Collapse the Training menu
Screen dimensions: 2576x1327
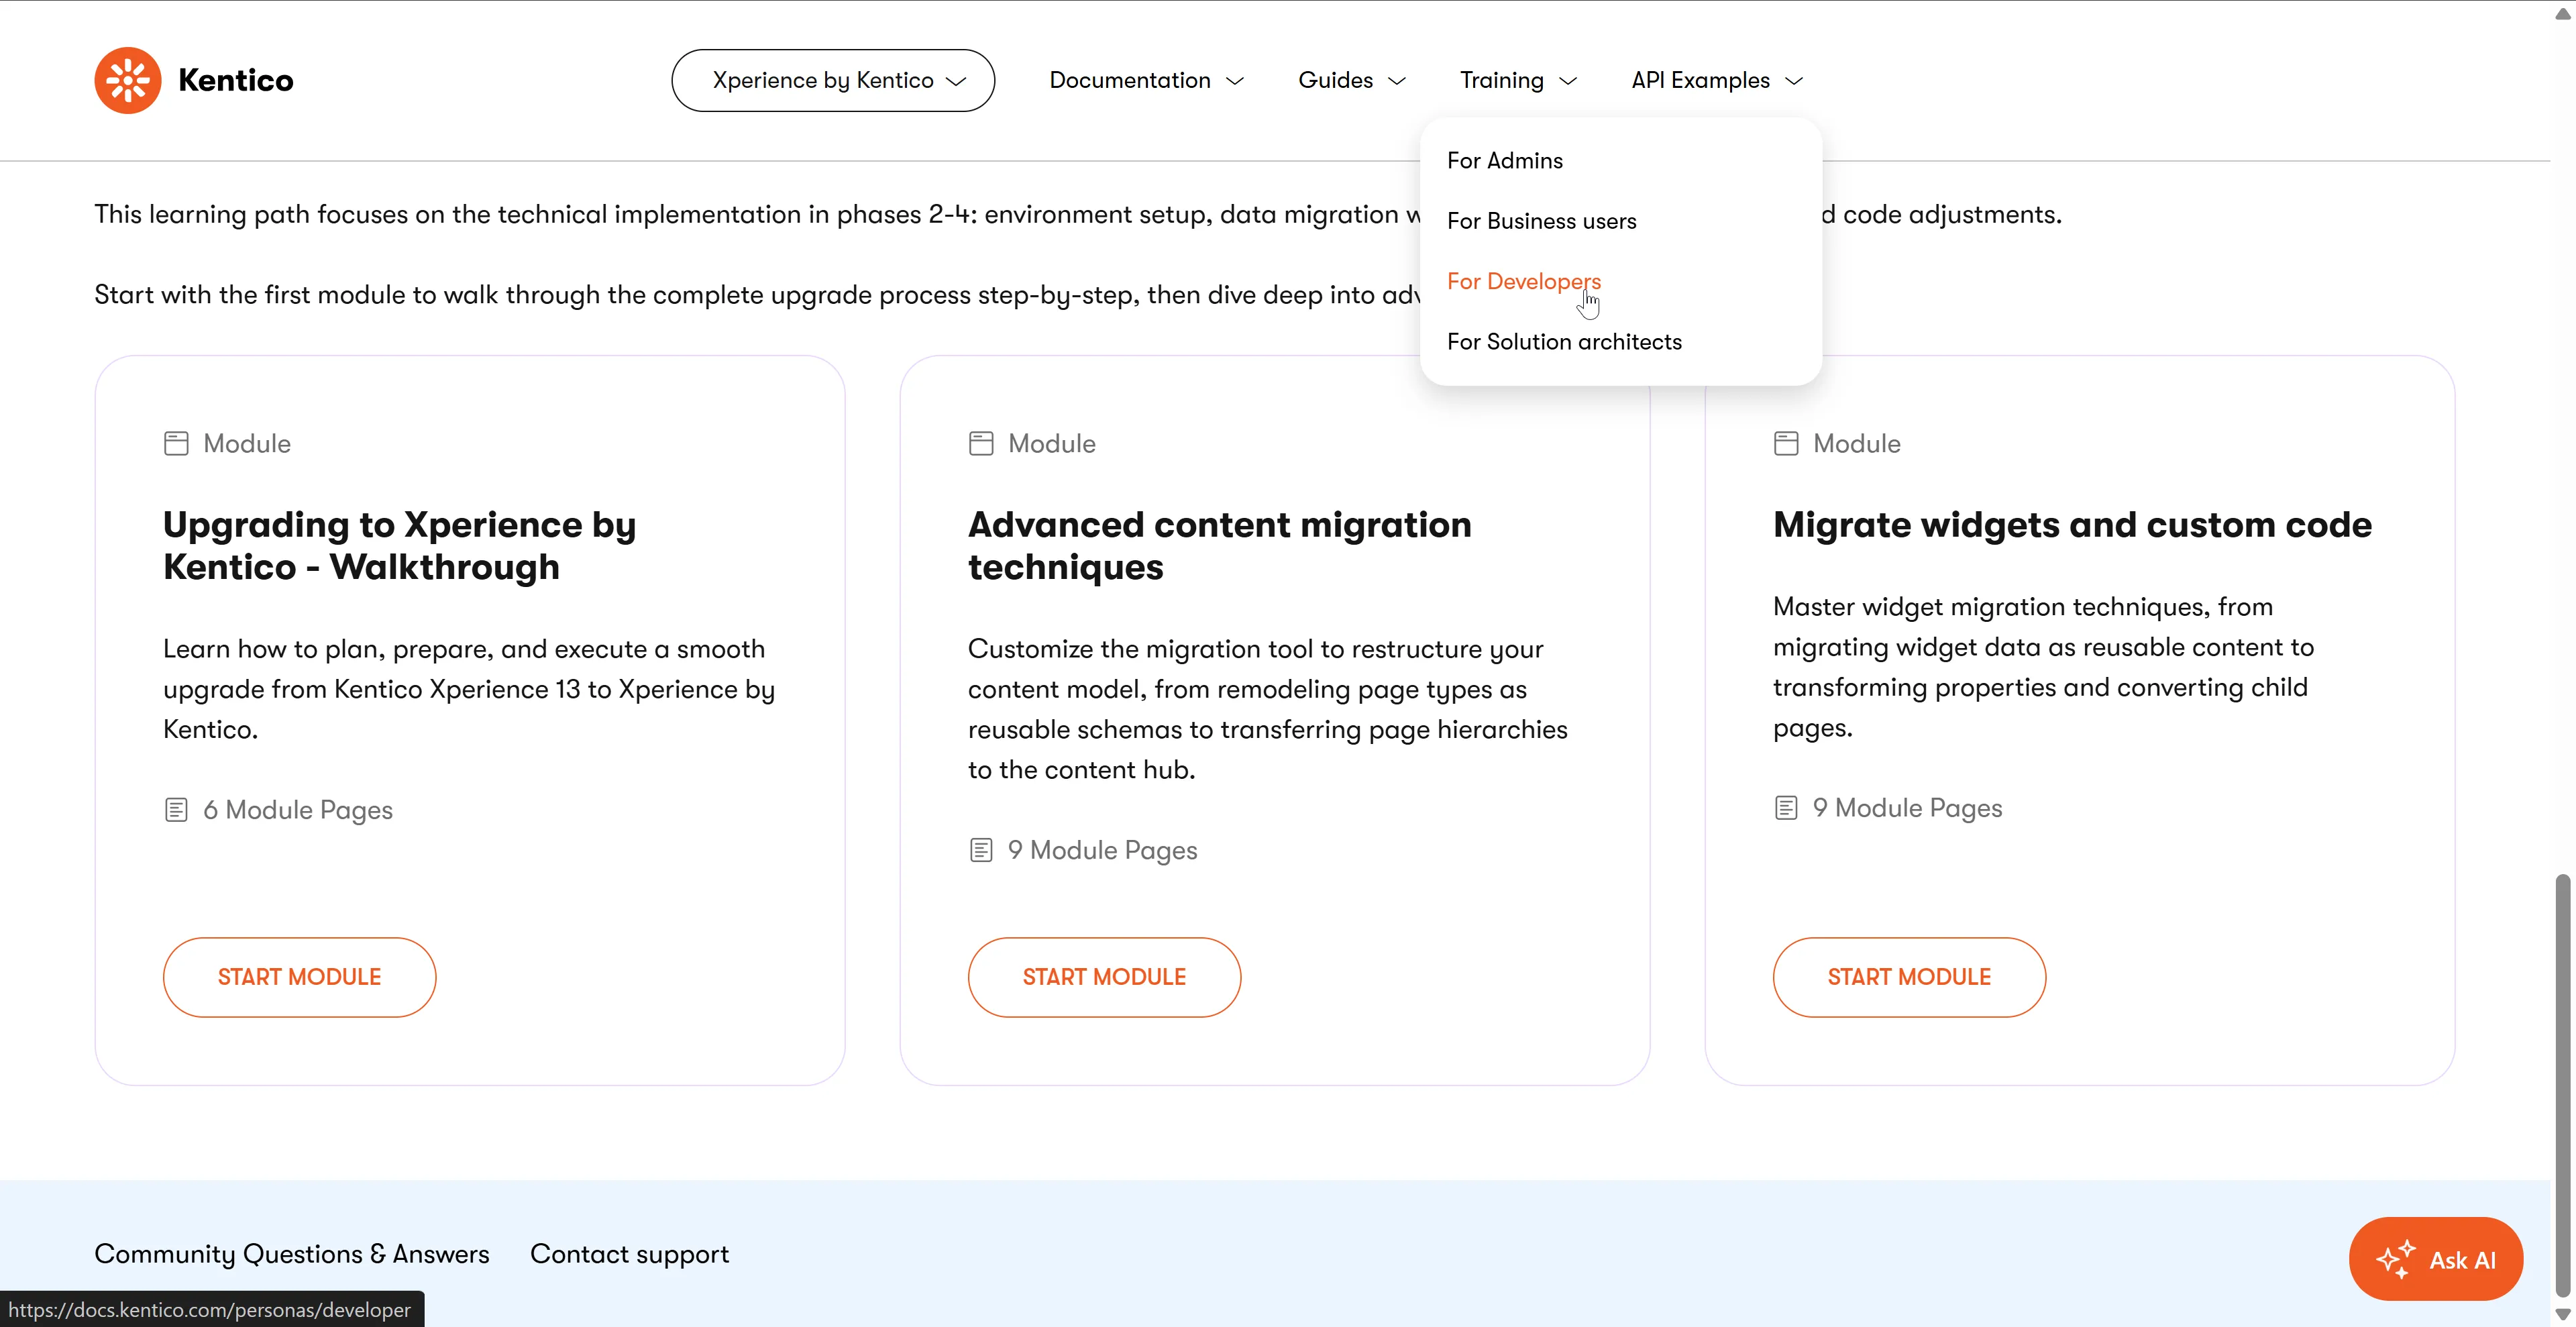point(1518,80)
